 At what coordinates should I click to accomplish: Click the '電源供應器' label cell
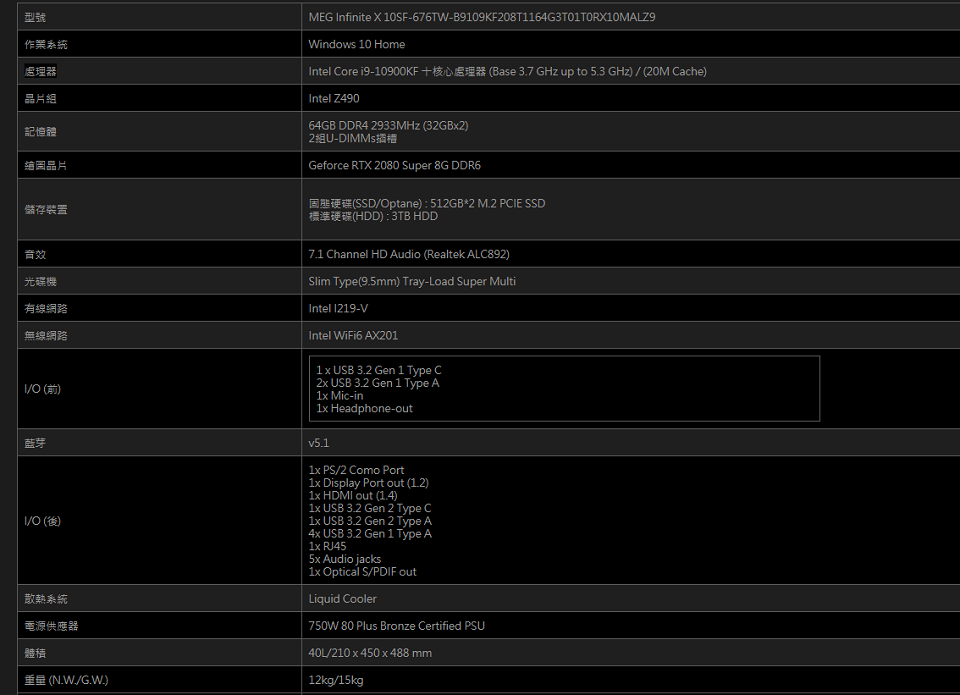click(159, 626)
